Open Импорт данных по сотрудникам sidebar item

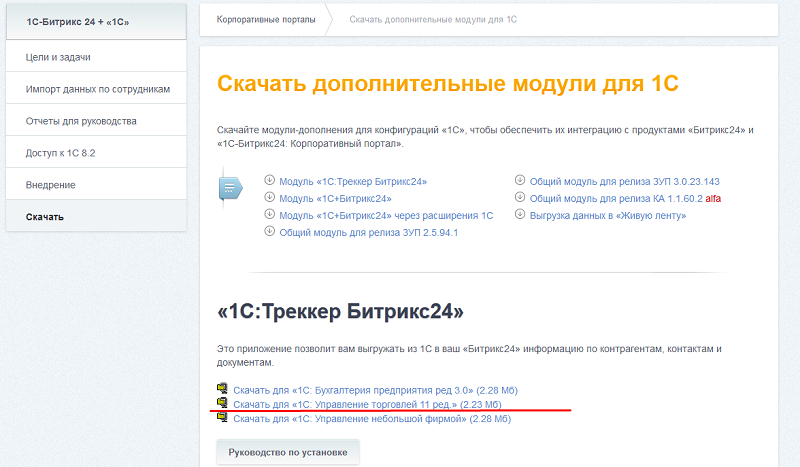[96, 89]
